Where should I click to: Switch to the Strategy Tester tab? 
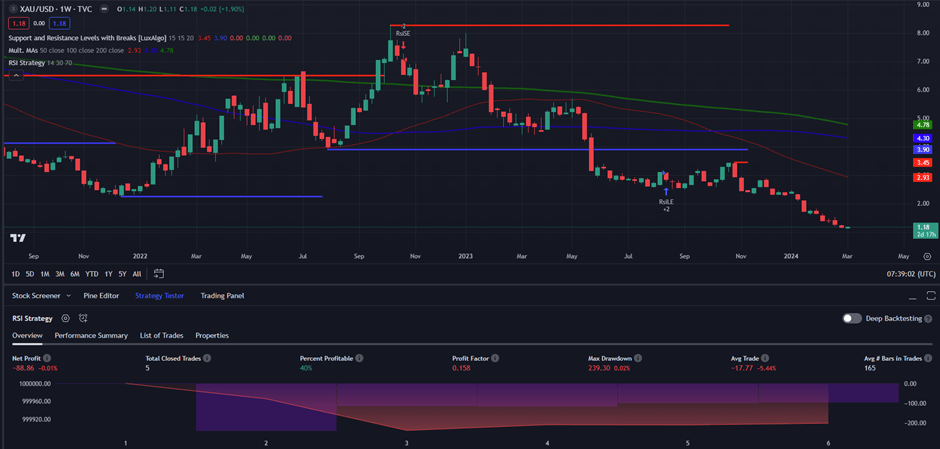tap(159, 296)
